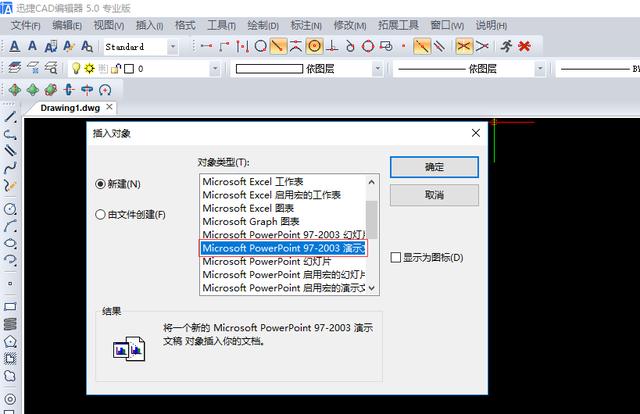Open the layer manager icon

pos(15,68)
